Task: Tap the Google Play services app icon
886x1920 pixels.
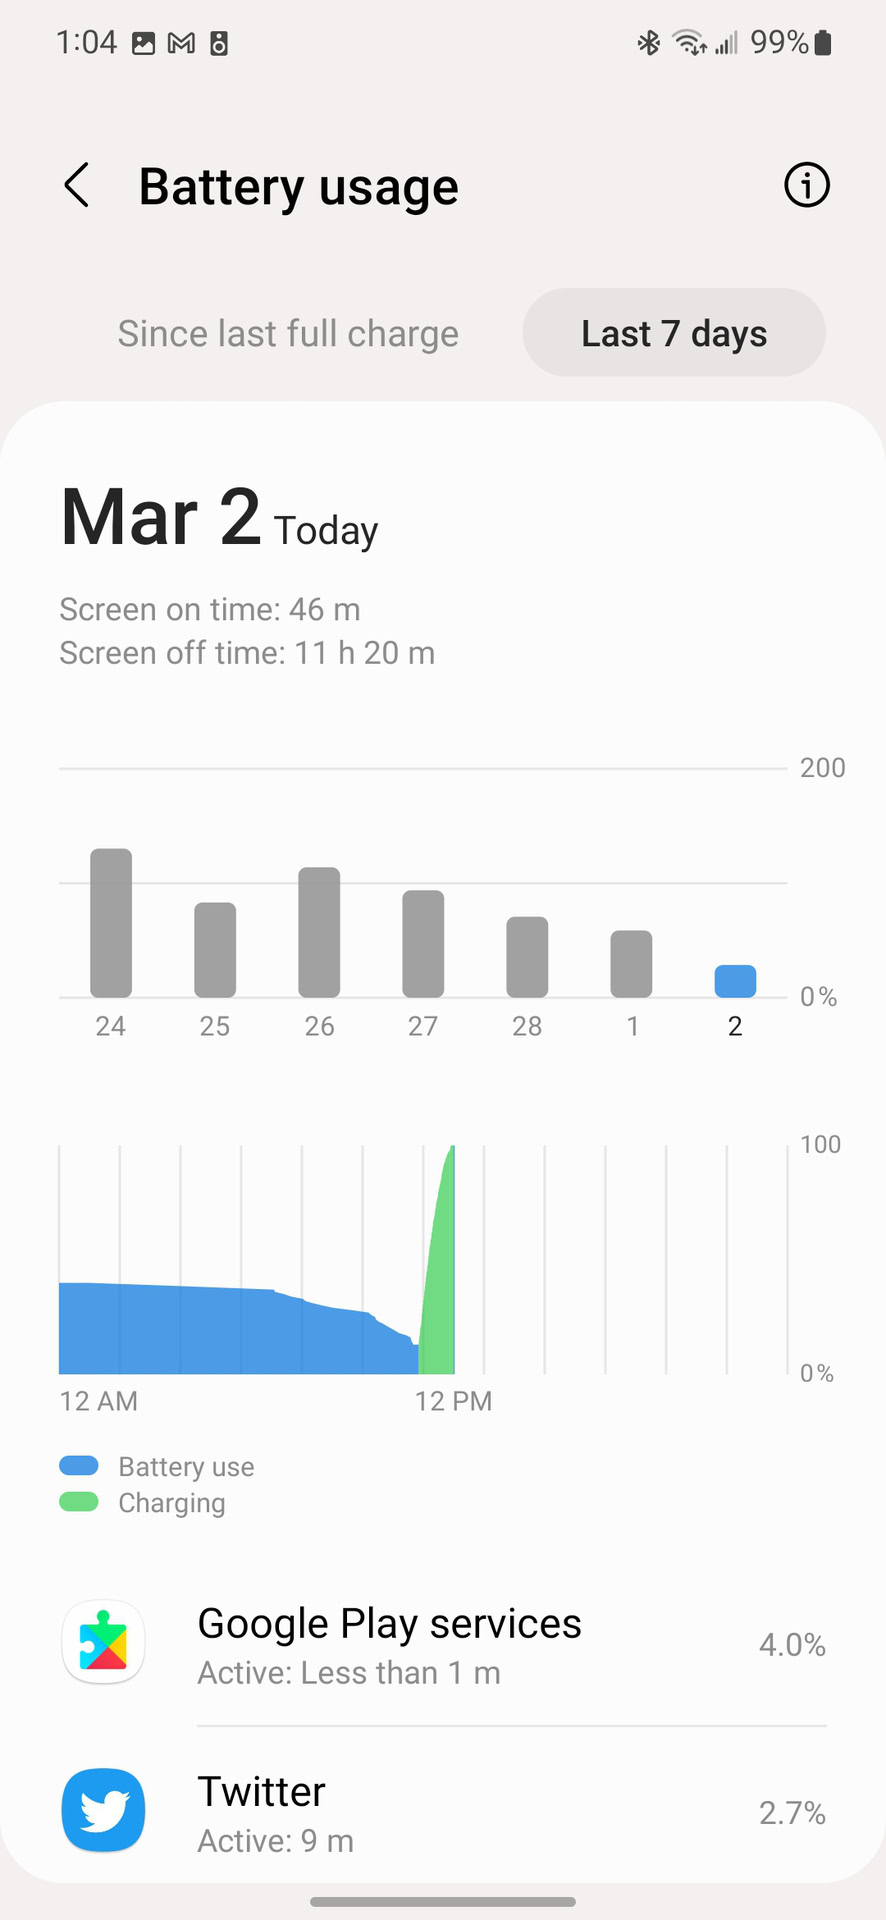Action: point(104,1642)
